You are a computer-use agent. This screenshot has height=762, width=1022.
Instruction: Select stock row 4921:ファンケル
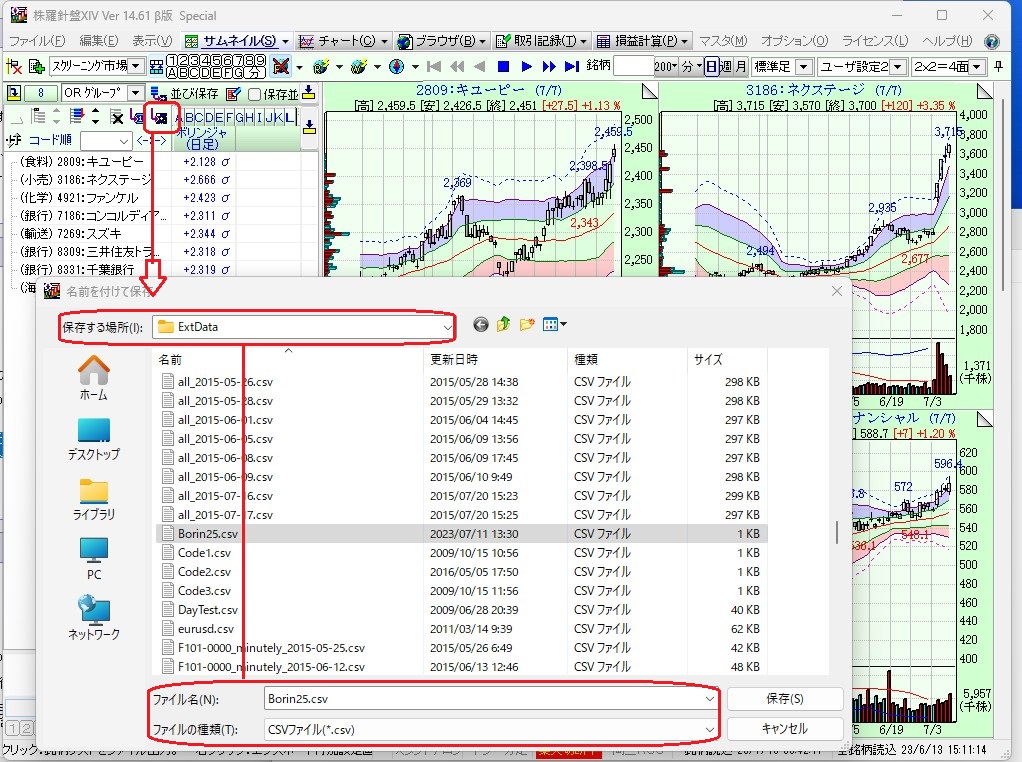[x=79, y=198]
